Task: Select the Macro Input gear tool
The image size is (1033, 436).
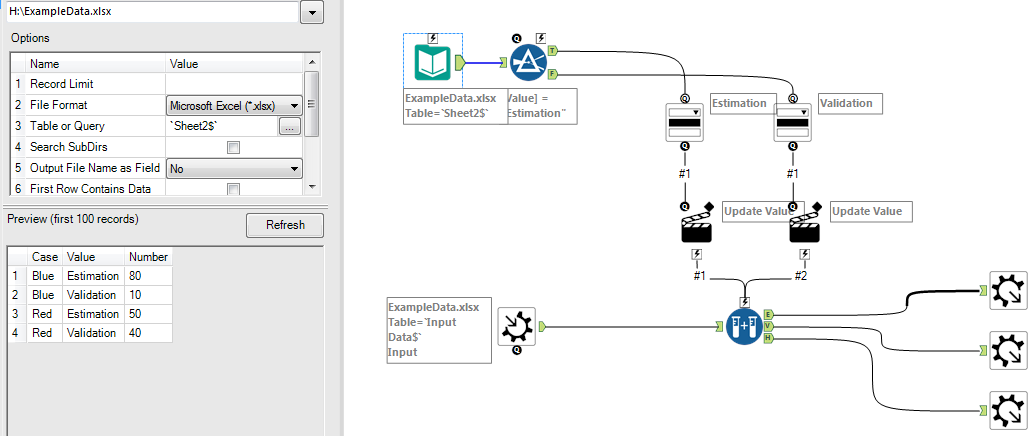Action: point(517,327)
